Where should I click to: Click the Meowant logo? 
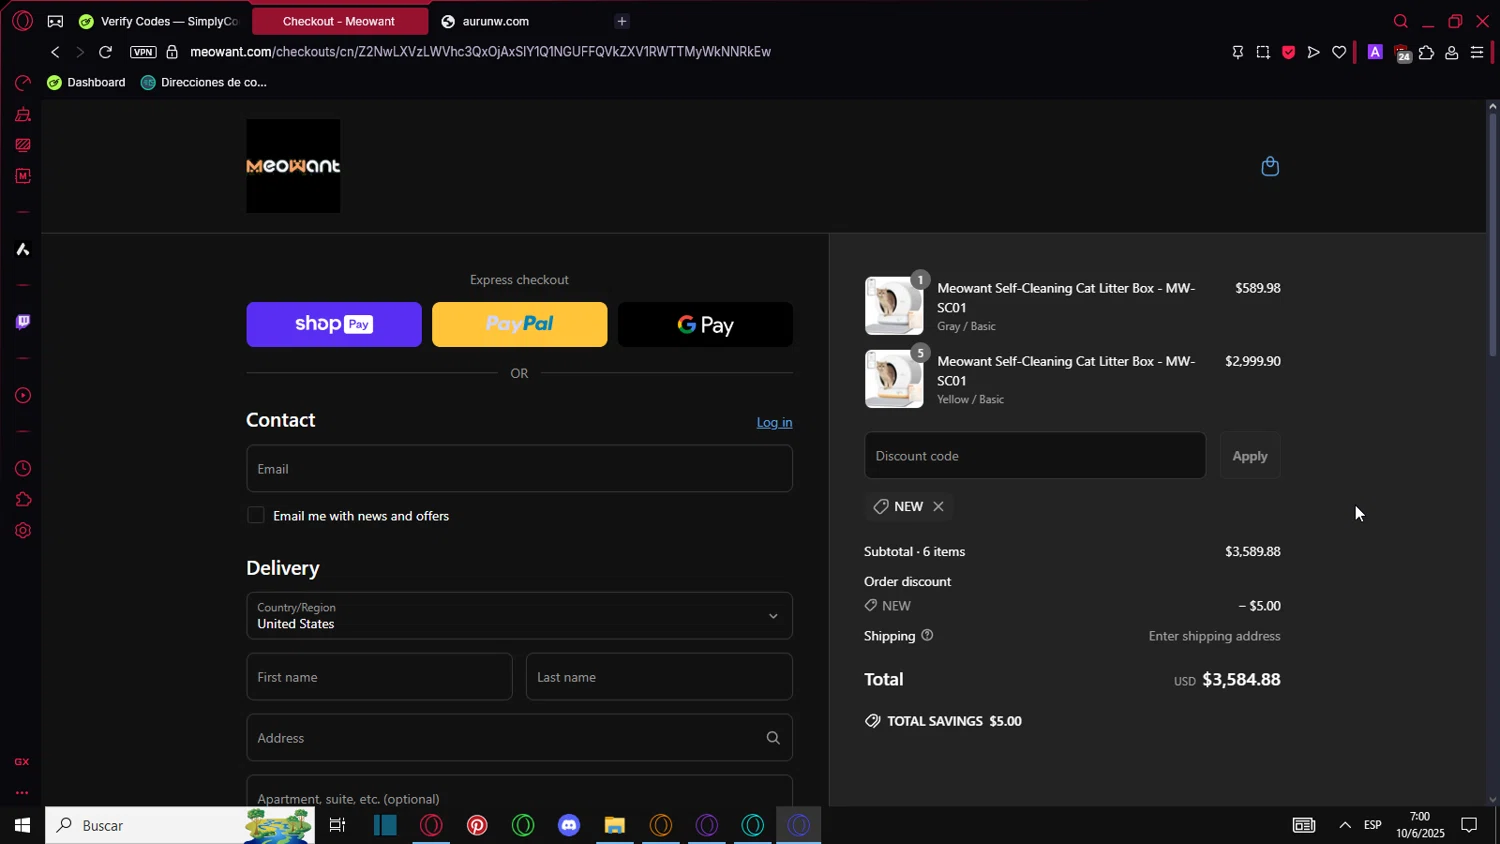tap(293, 166)
